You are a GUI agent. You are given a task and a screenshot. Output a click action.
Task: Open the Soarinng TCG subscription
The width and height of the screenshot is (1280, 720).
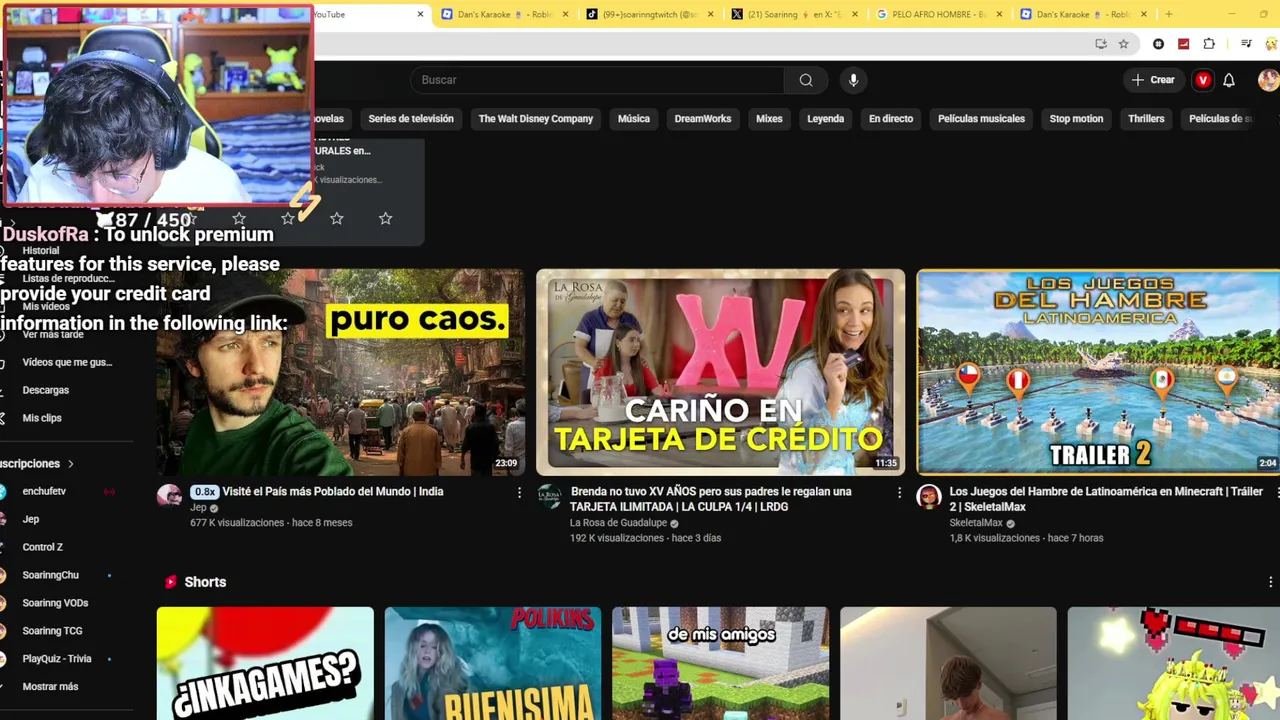pyautogui.click(x=52, y=631)
